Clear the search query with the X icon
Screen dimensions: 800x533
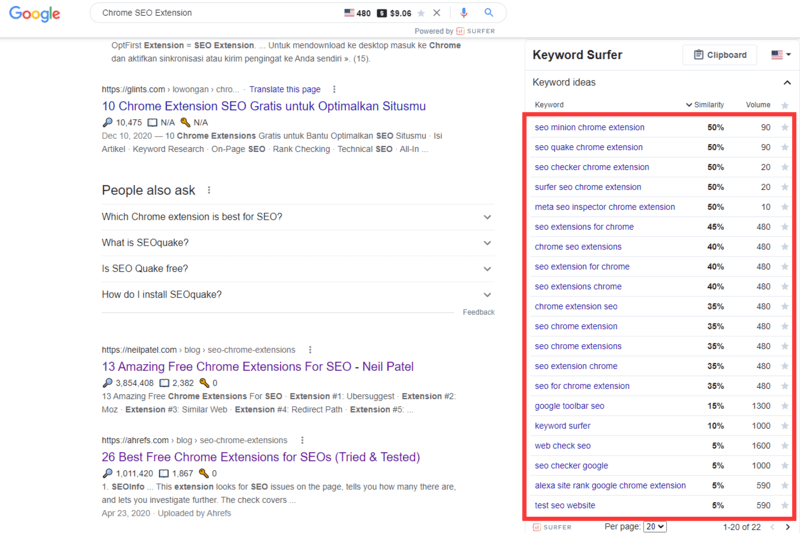click(436, 13)
